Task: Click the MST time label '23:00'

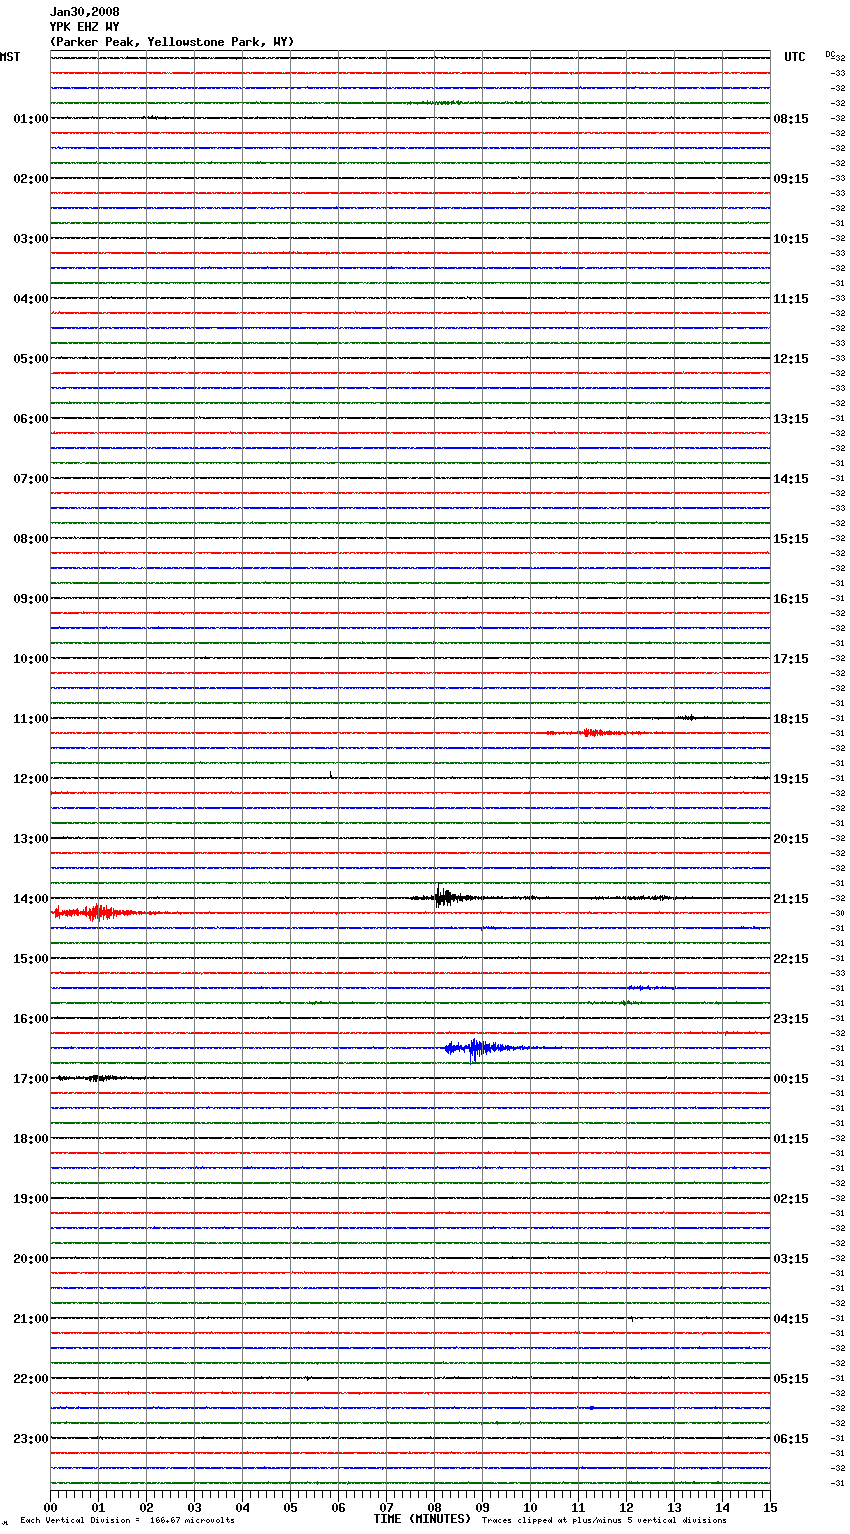Action: [30, 1439]
